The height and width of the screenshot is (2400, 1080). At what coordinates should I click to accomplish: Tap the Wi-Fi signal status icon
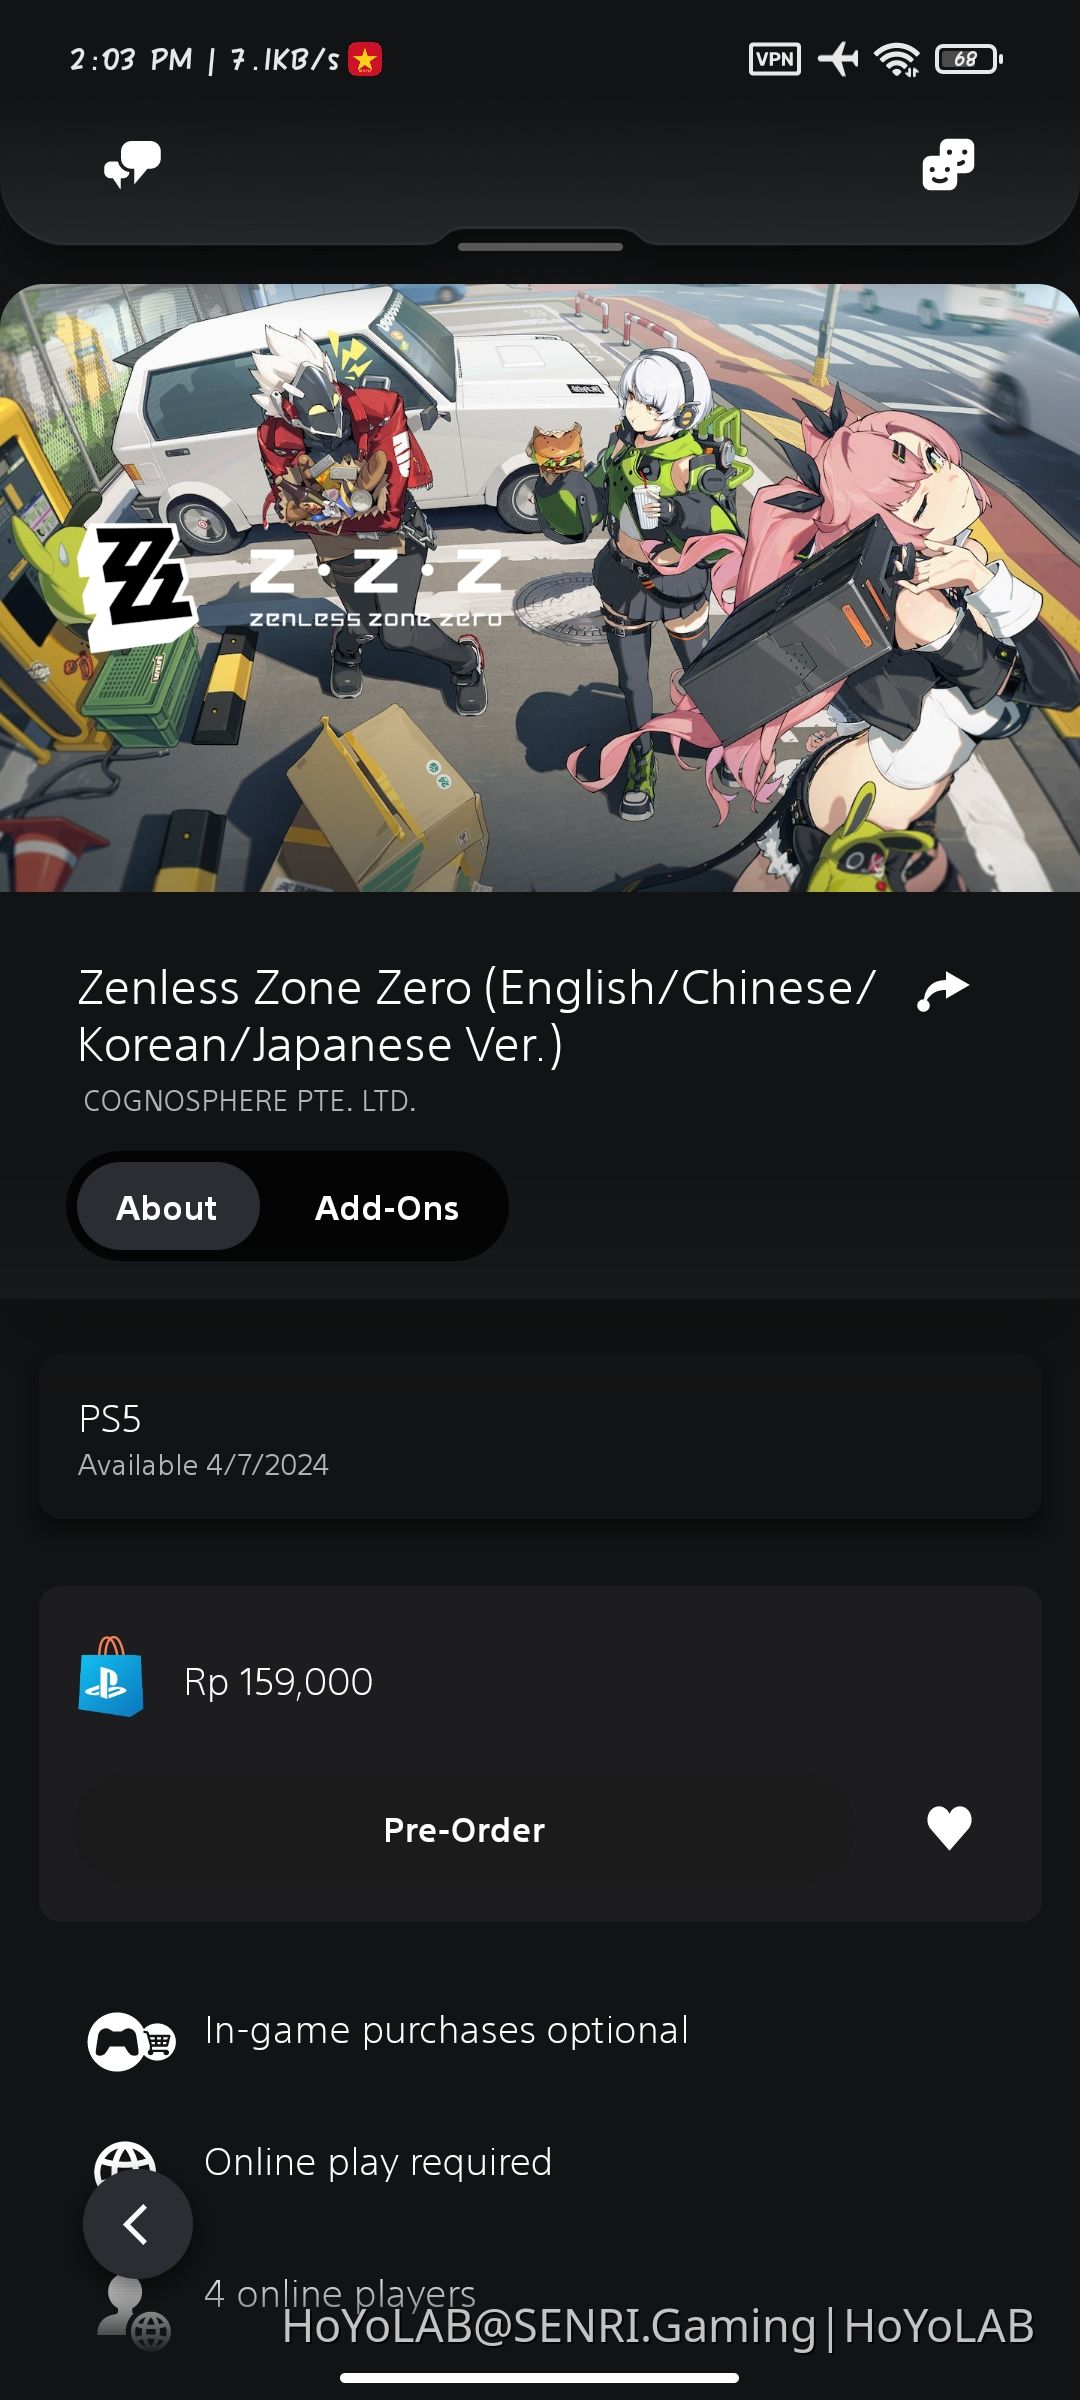pyautogui.click(x=897, y=60)
